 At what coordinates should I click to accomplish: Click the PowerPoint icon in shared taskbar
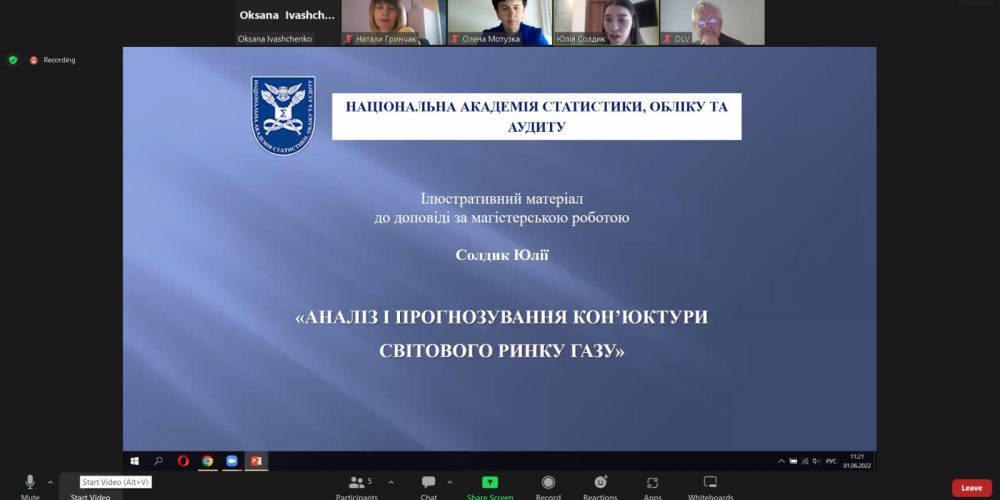point(256,461)
